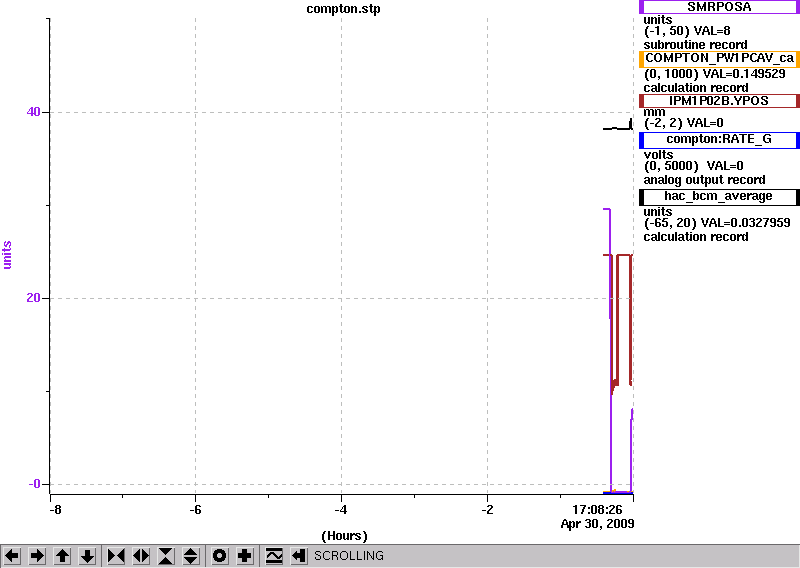Click the '(-65, 20) VAL=0.0327959' text

coord(717,223)
